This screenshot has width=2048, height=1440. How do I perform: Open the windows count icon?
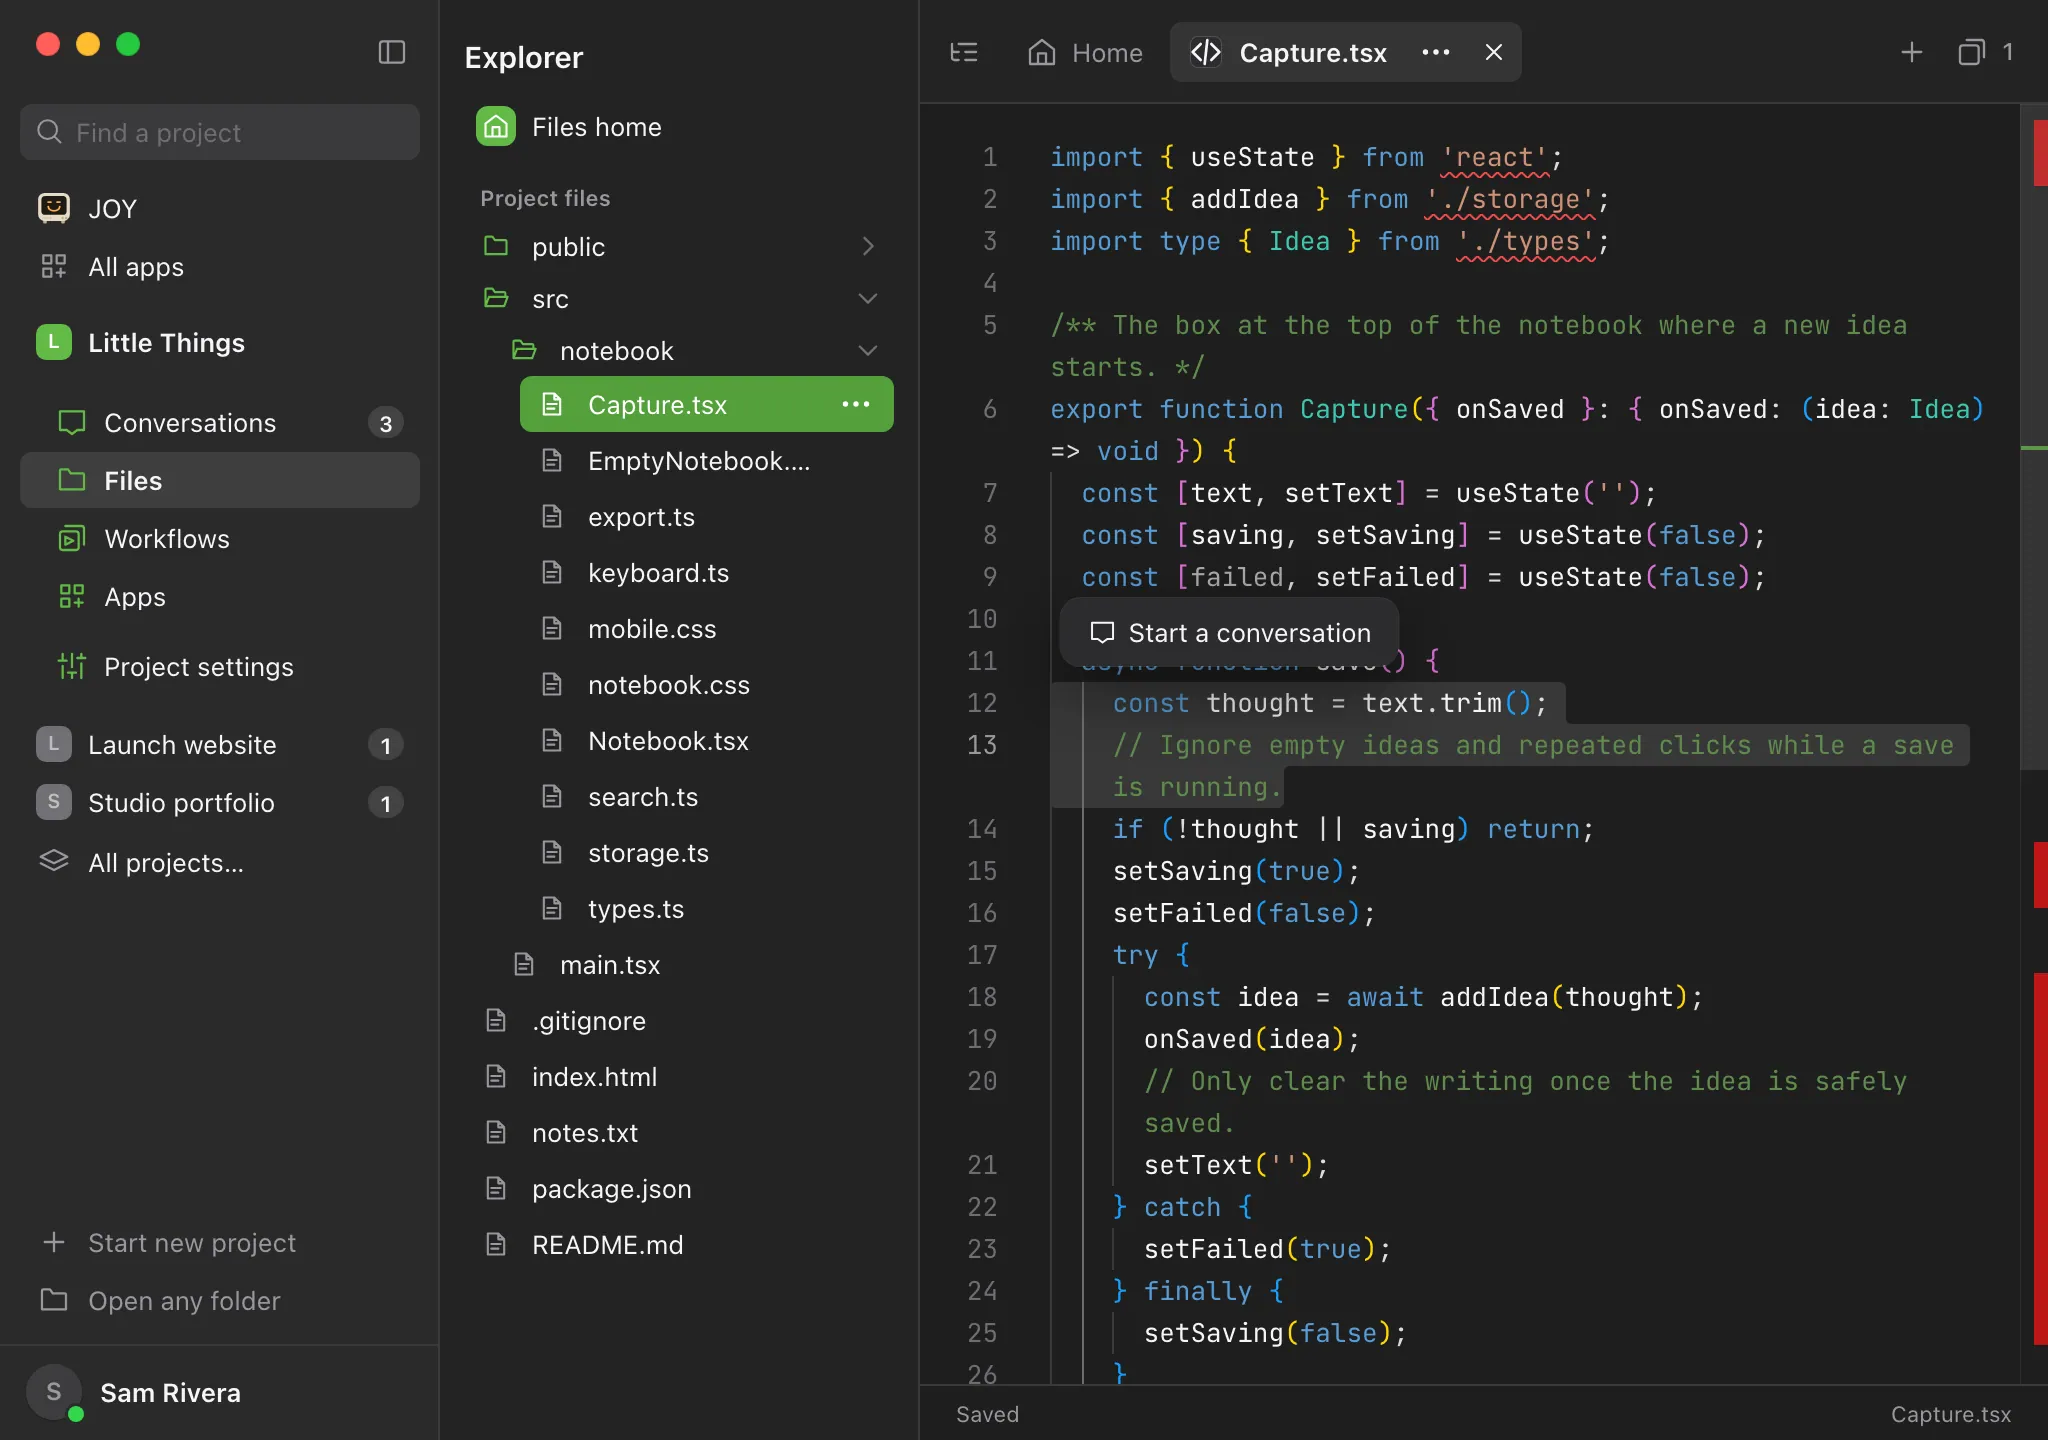tap(1984, 52)
